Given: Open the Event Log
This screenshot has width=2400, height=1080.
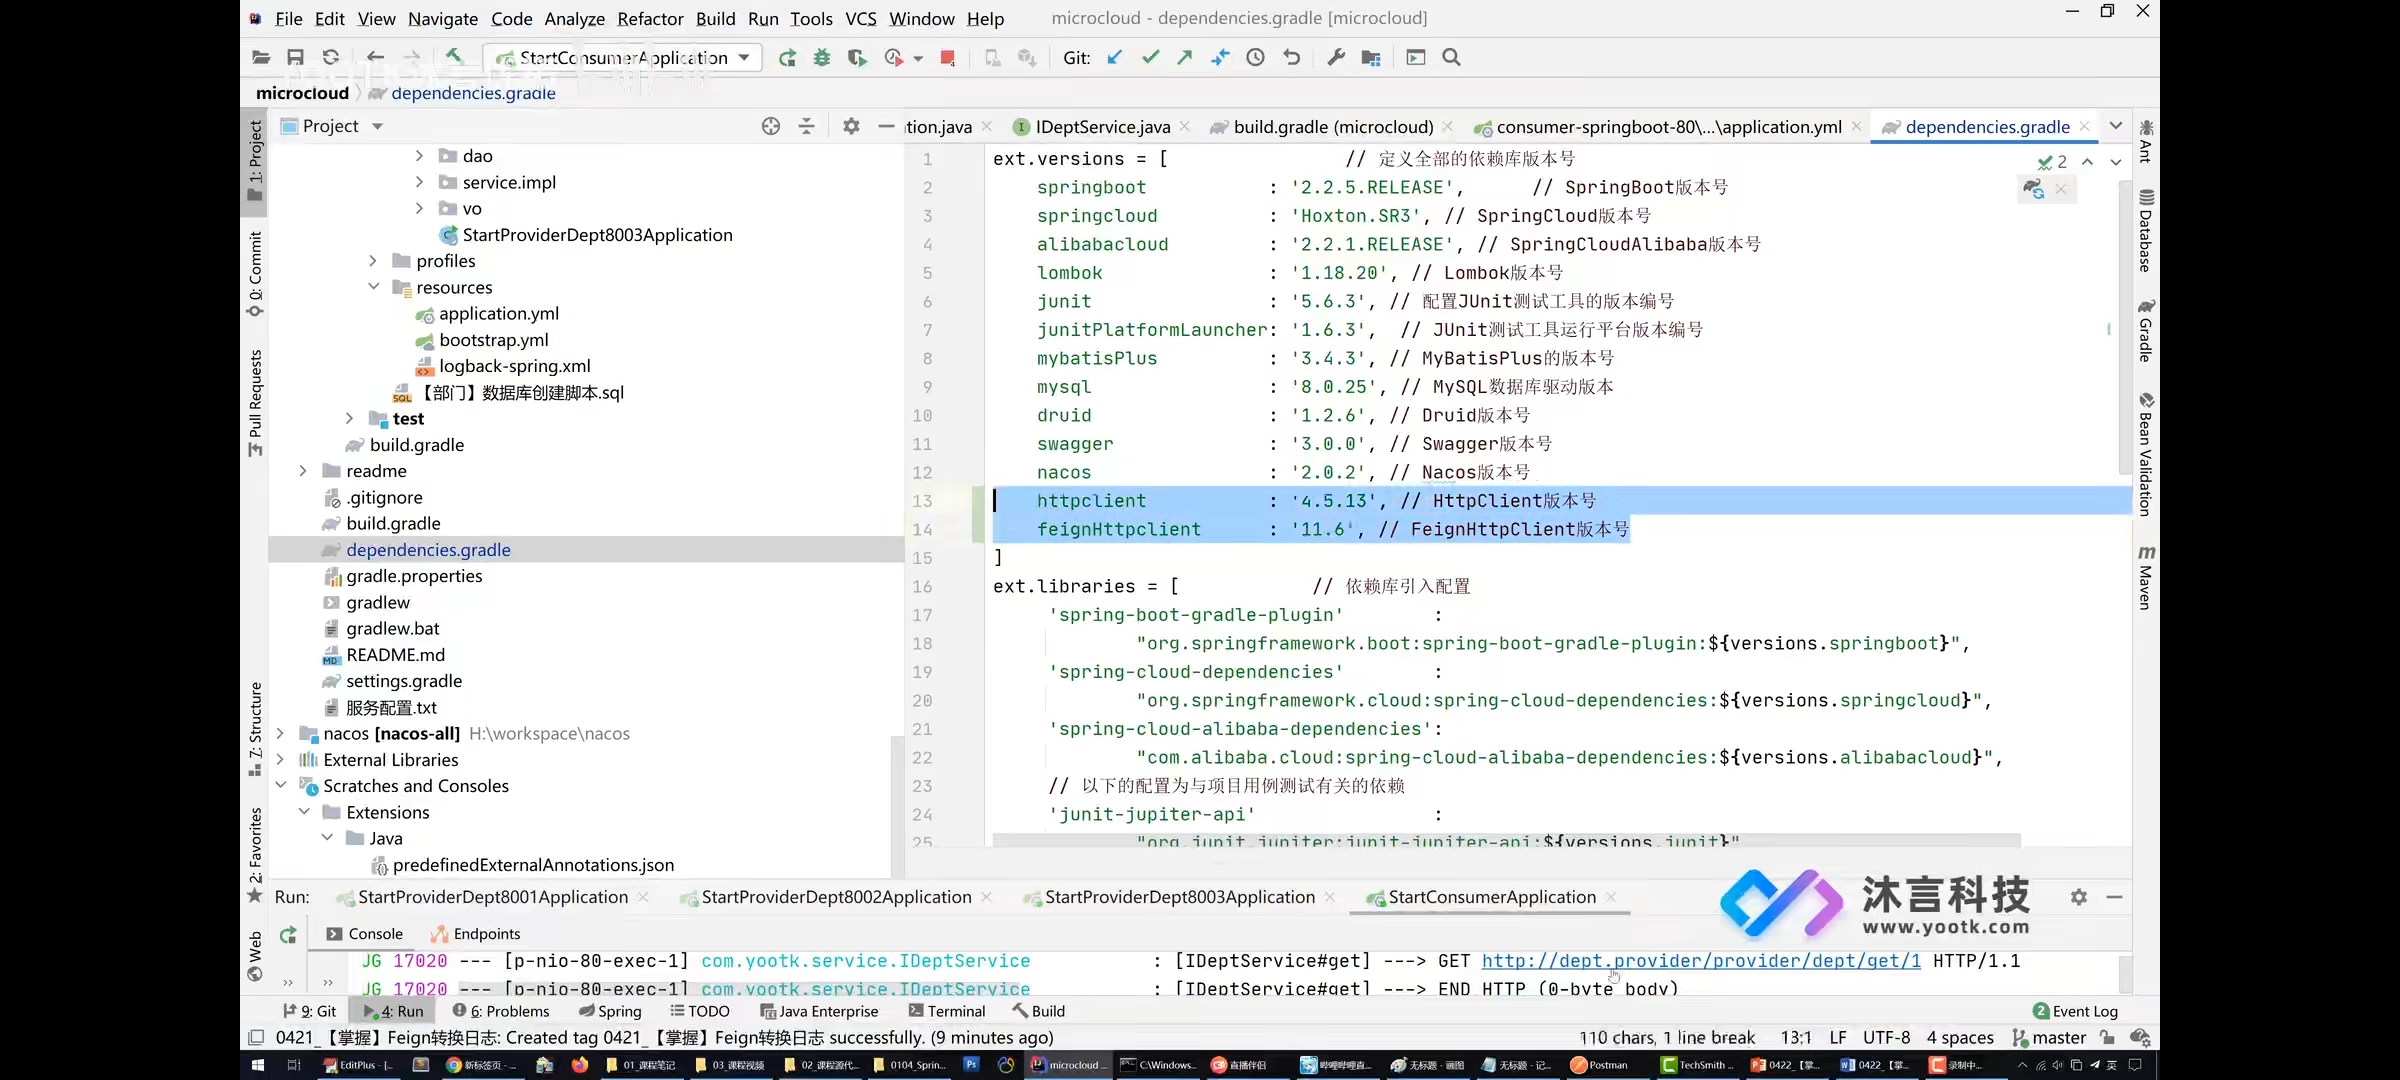Looking at the screenshot, I should pos(2075,1011).
